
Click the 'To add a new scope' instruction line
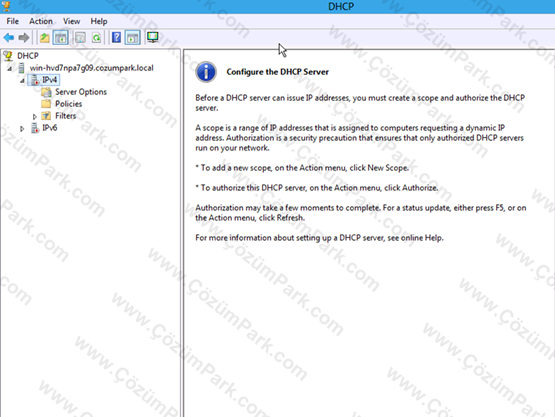[x=302, y=168]
